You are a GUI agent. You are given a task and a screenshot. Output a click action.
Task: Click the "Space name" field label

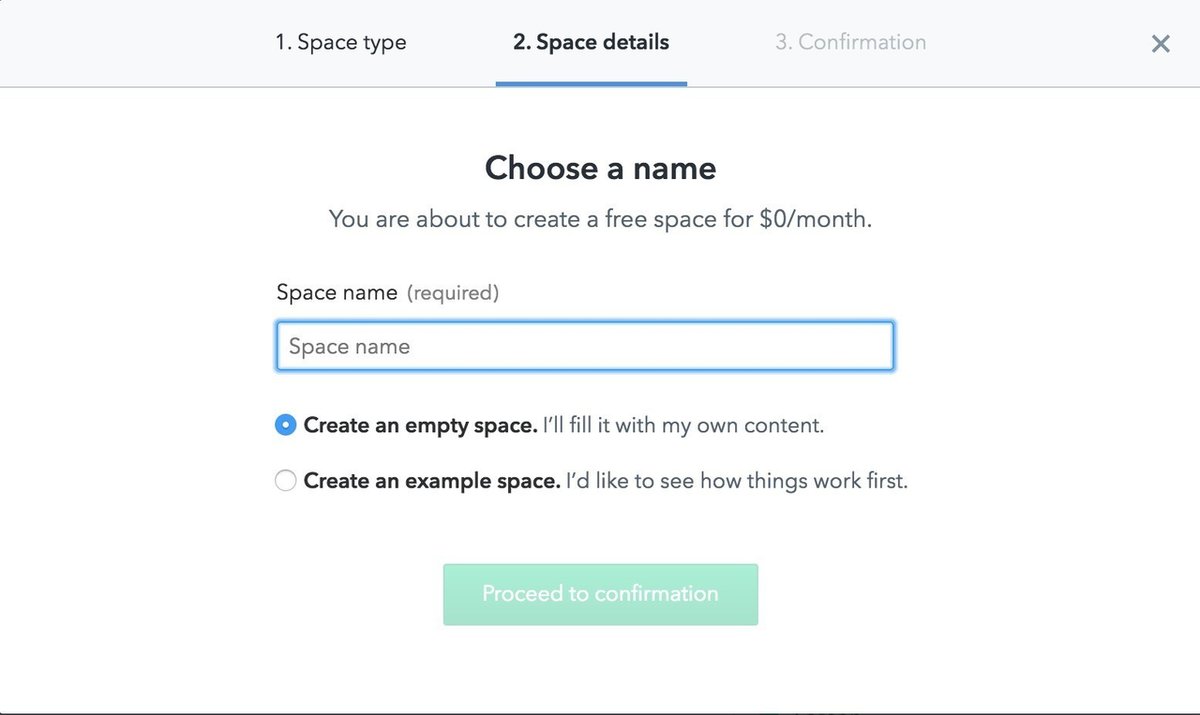(x=336, y=293)
